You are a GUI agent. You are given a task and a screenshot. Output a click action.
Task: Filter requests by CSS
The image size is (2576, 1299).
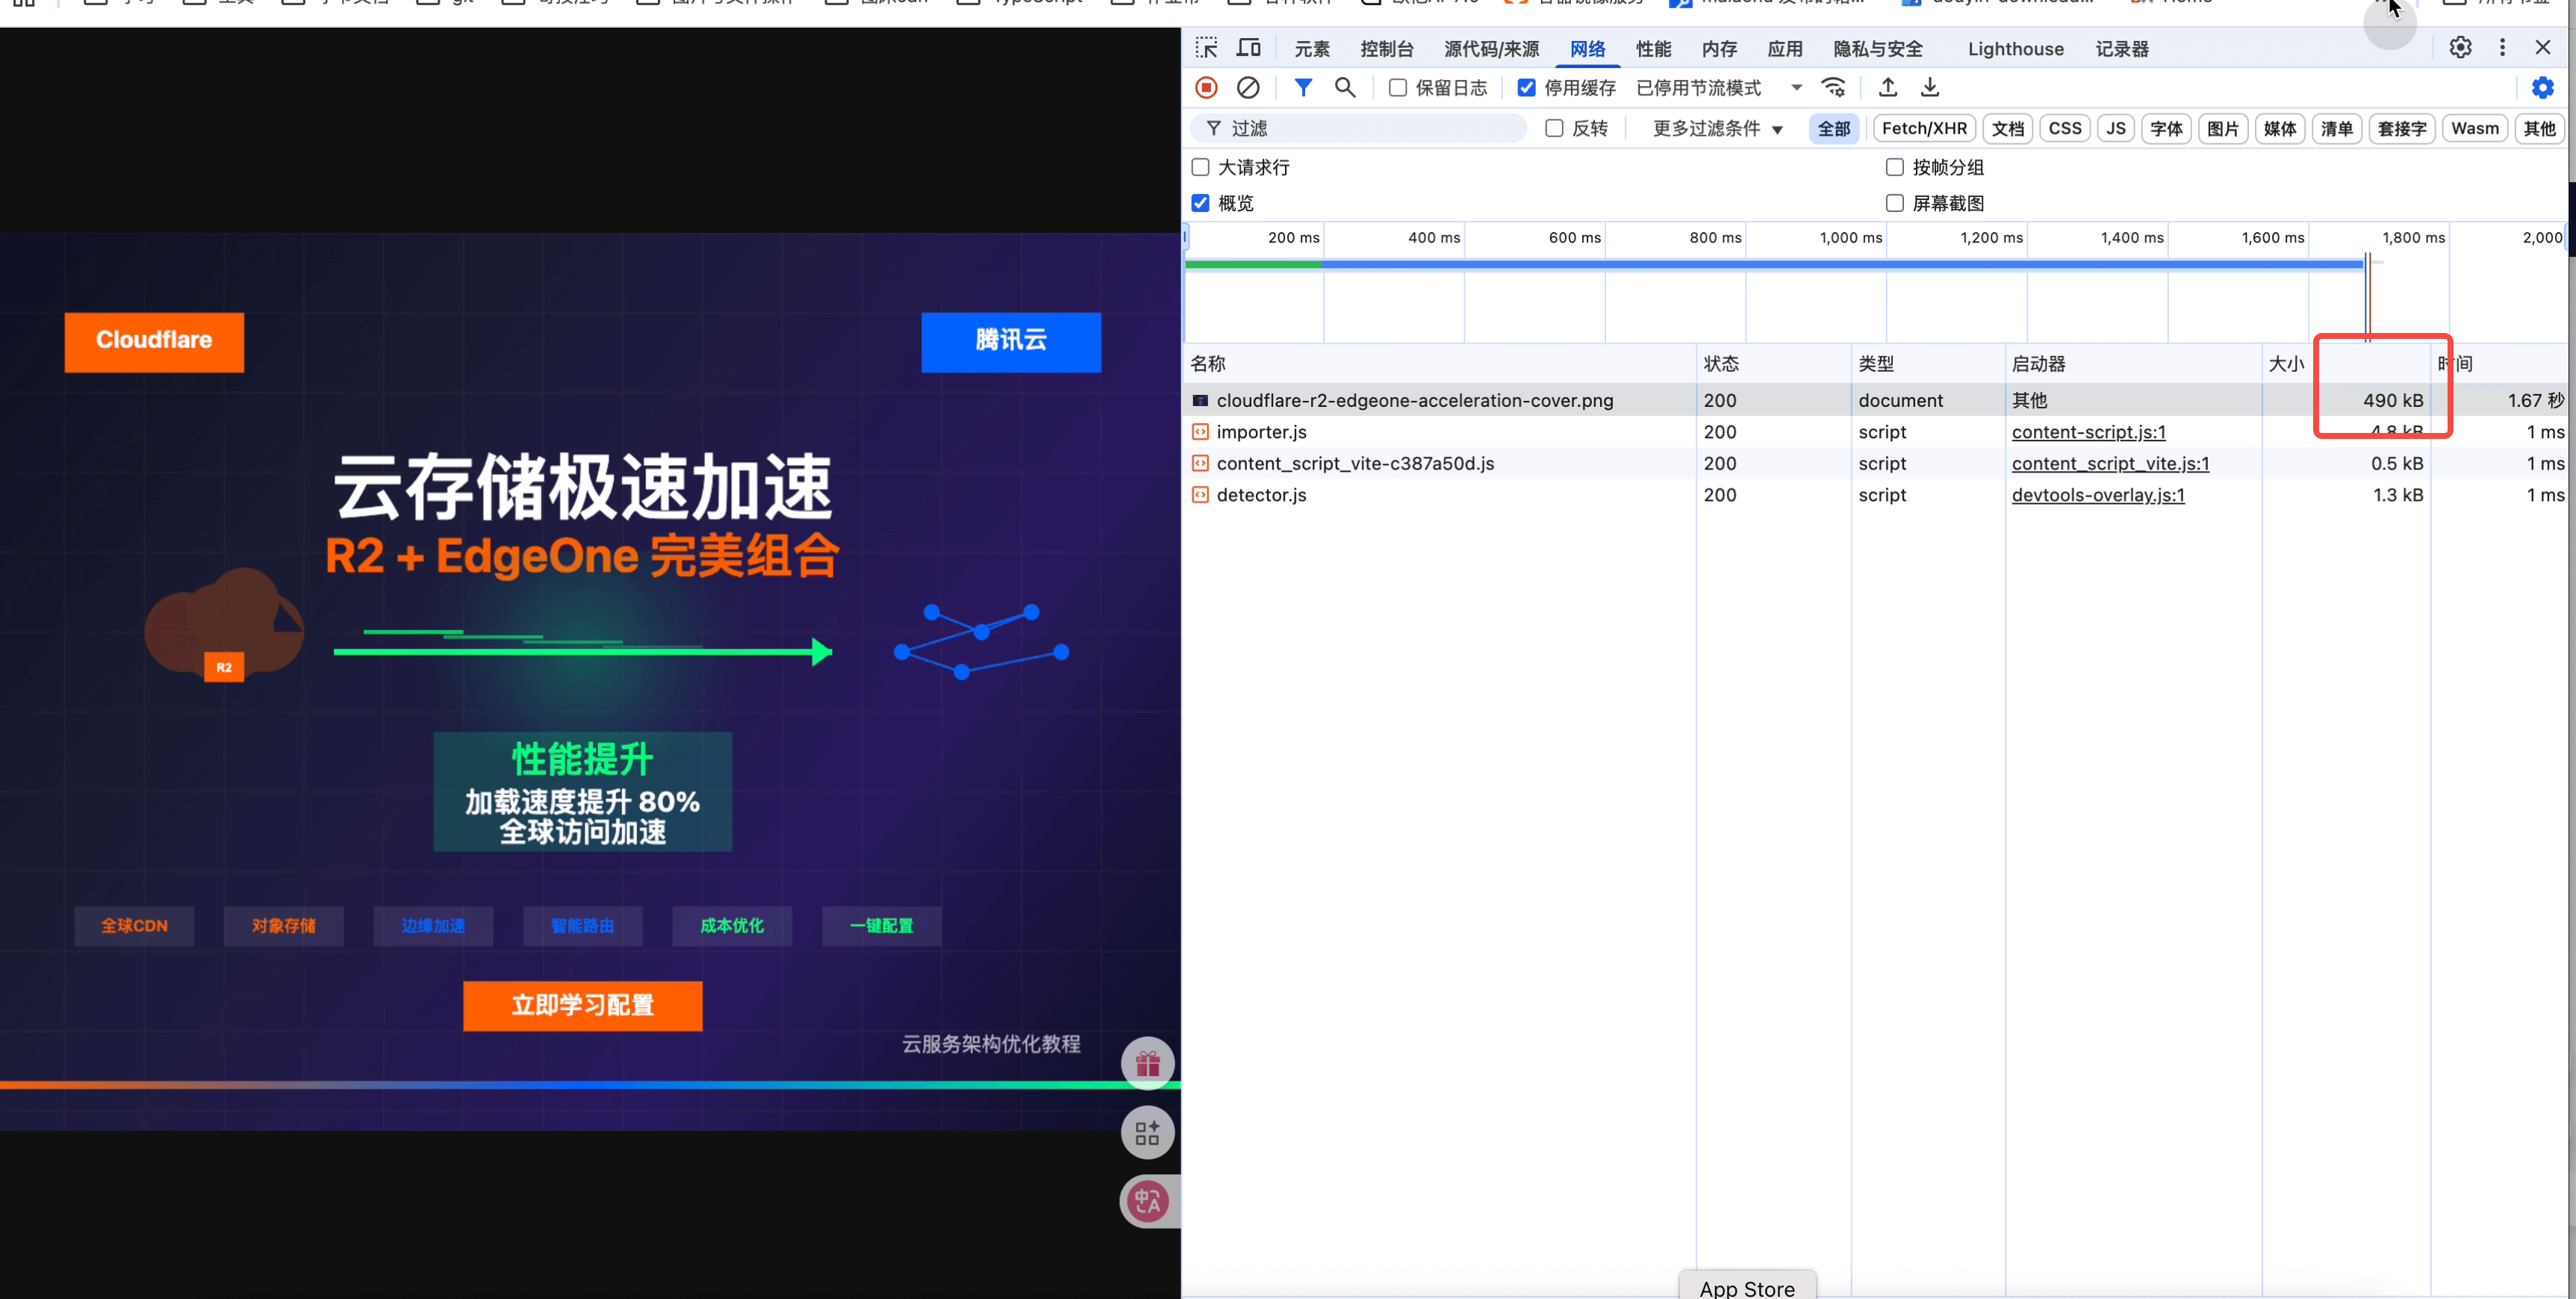click(2064, 129)
